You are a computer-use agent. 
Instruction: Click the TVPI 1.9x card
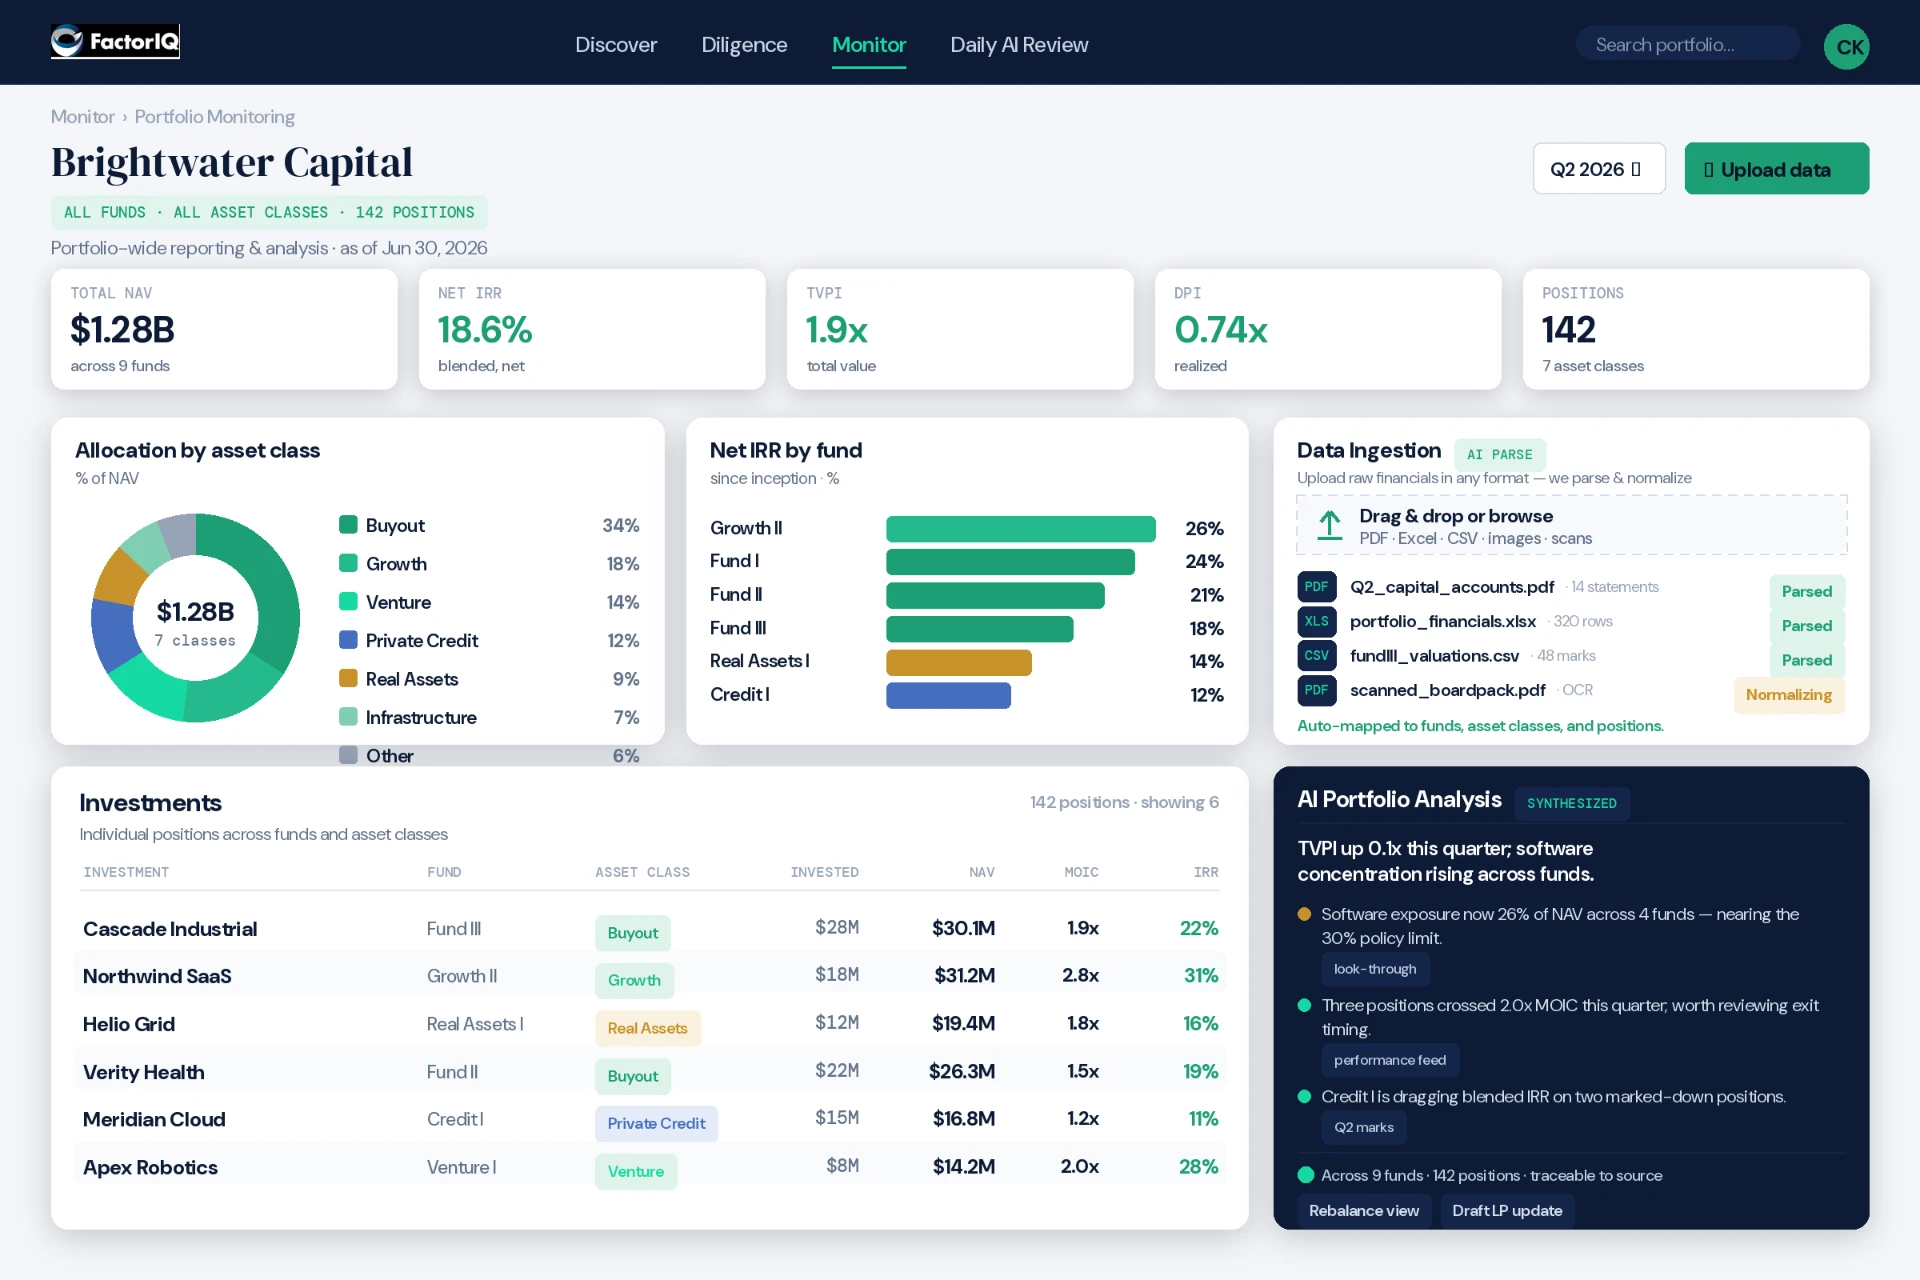pyautogui.click(x=960, y=329)
